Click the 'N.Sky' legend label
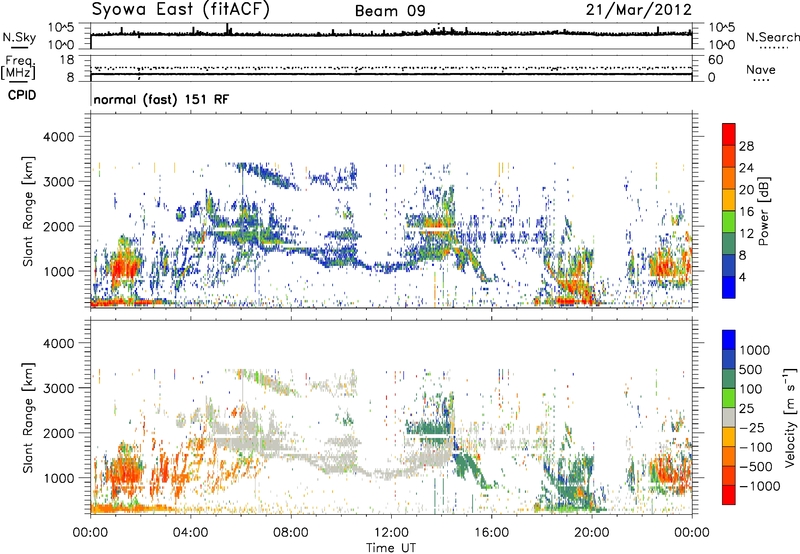 (19, 37)
